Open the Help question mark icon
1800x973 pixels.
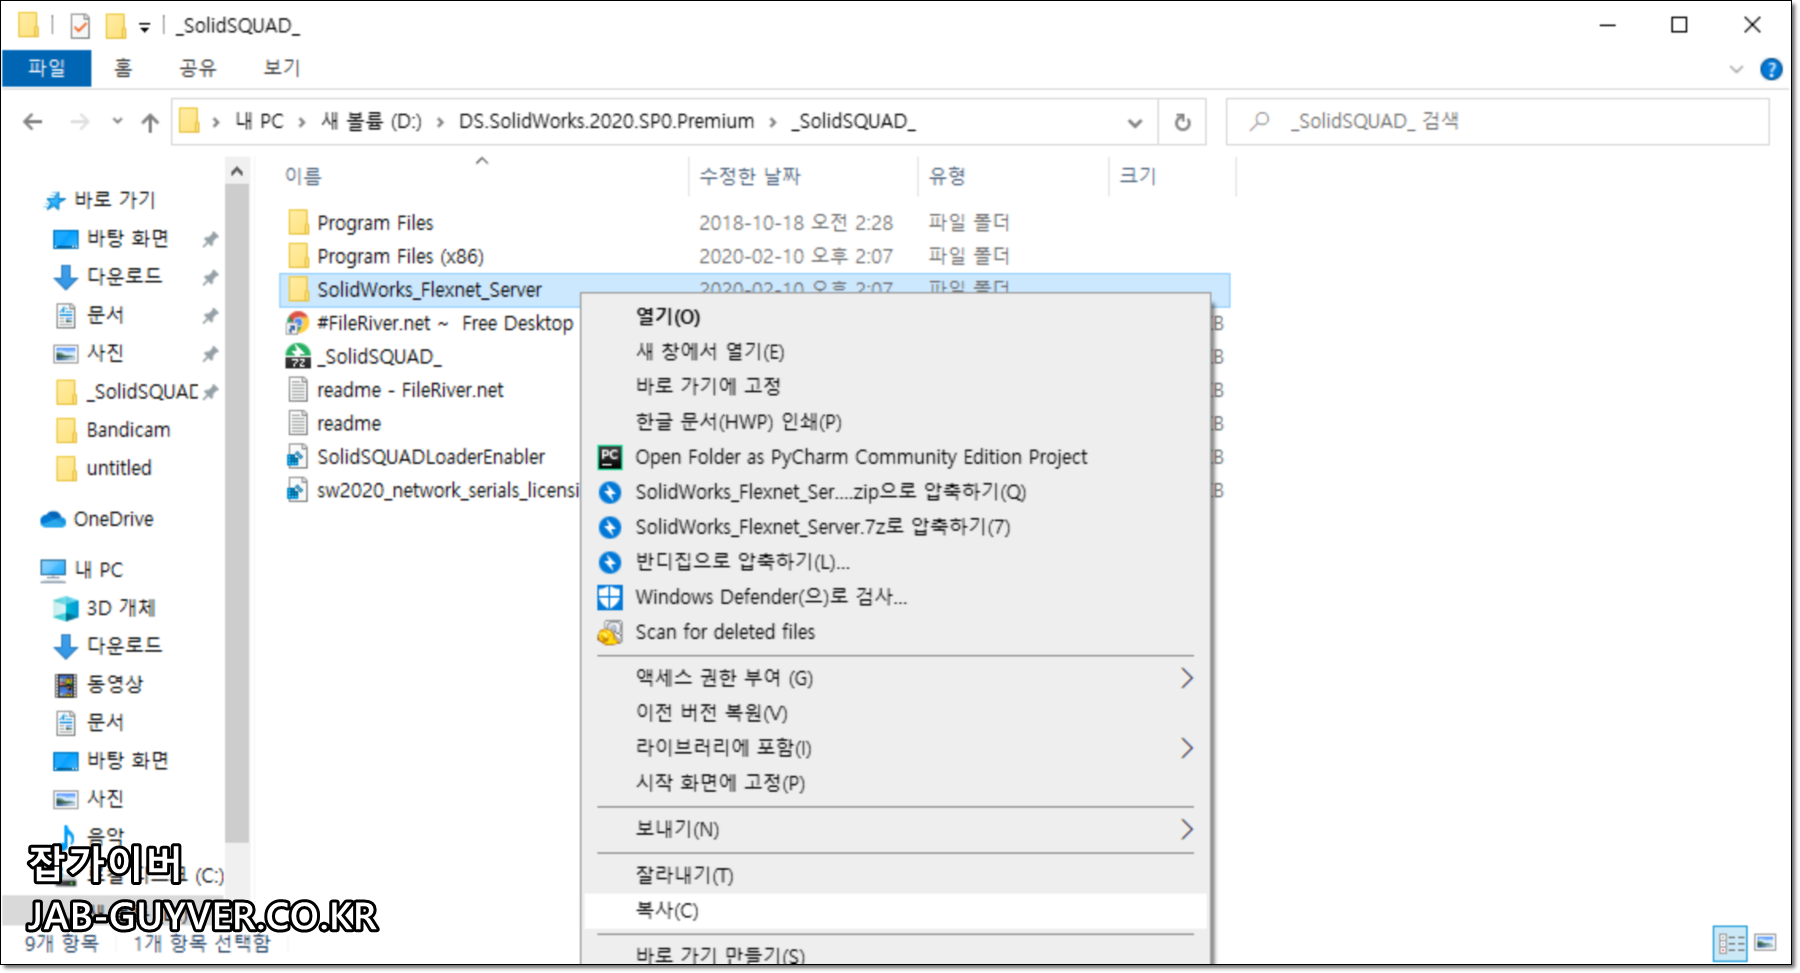click(1771, 69)
